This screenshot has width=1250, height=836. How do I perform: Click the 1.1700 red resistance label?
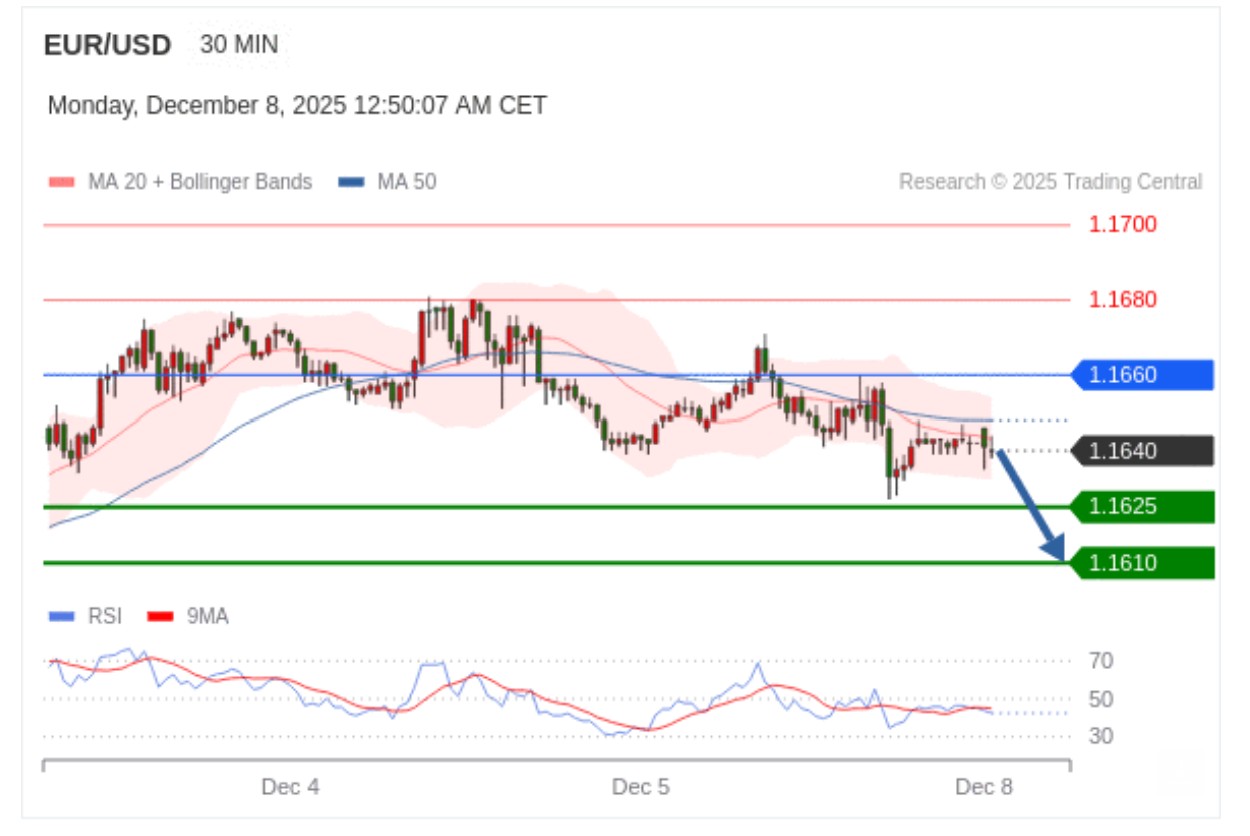(1123, 224)
